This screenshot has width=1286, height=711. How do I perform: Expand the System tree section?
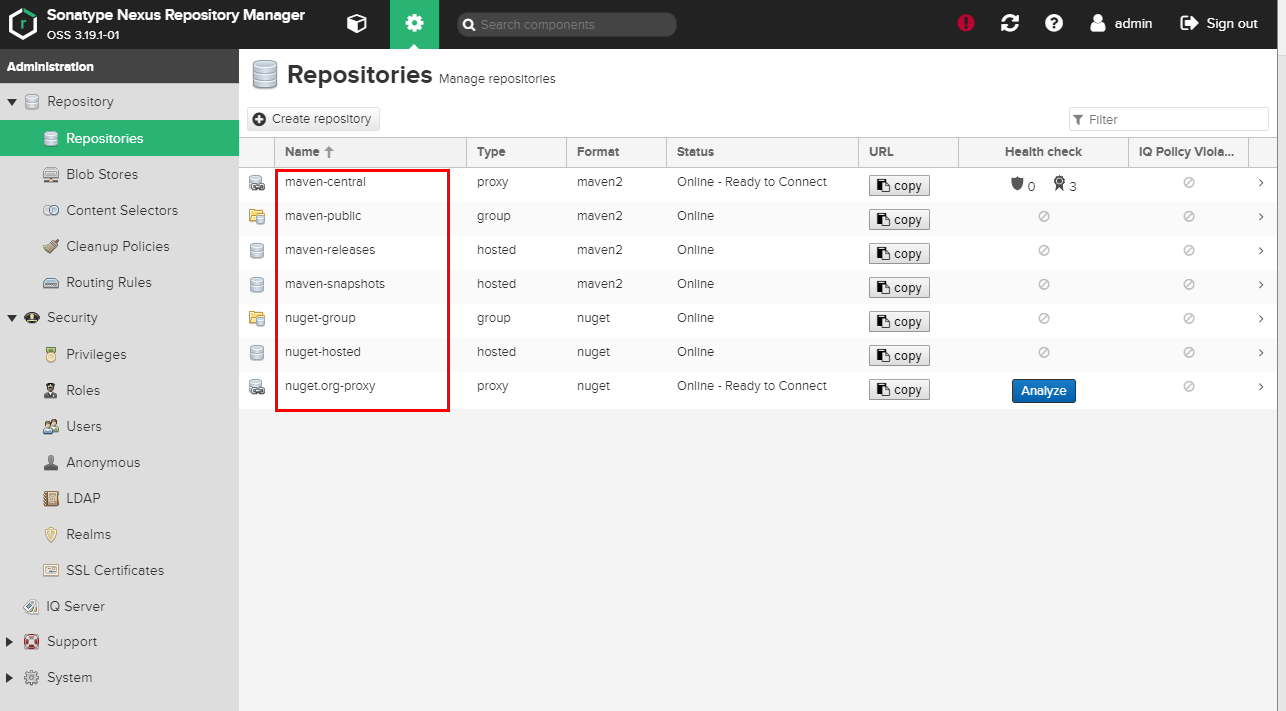tap(10, 678)
